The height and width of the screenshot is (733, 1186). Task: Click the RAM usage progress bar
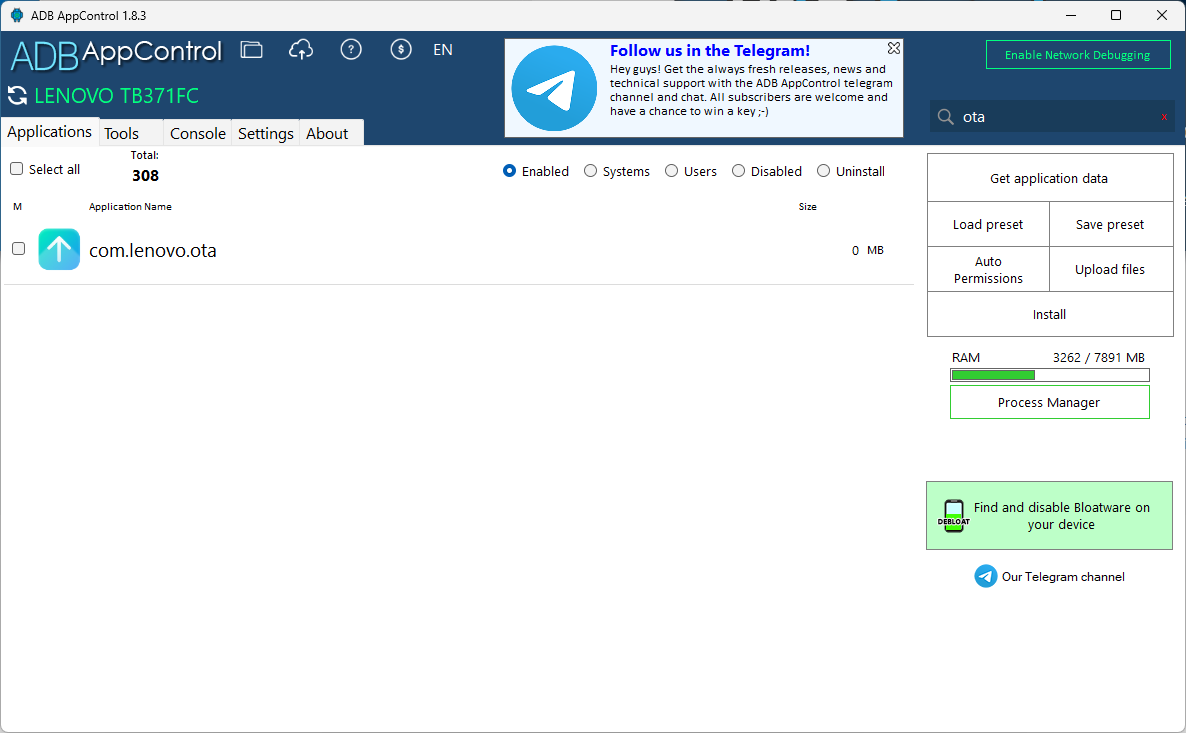[1049, 375]
